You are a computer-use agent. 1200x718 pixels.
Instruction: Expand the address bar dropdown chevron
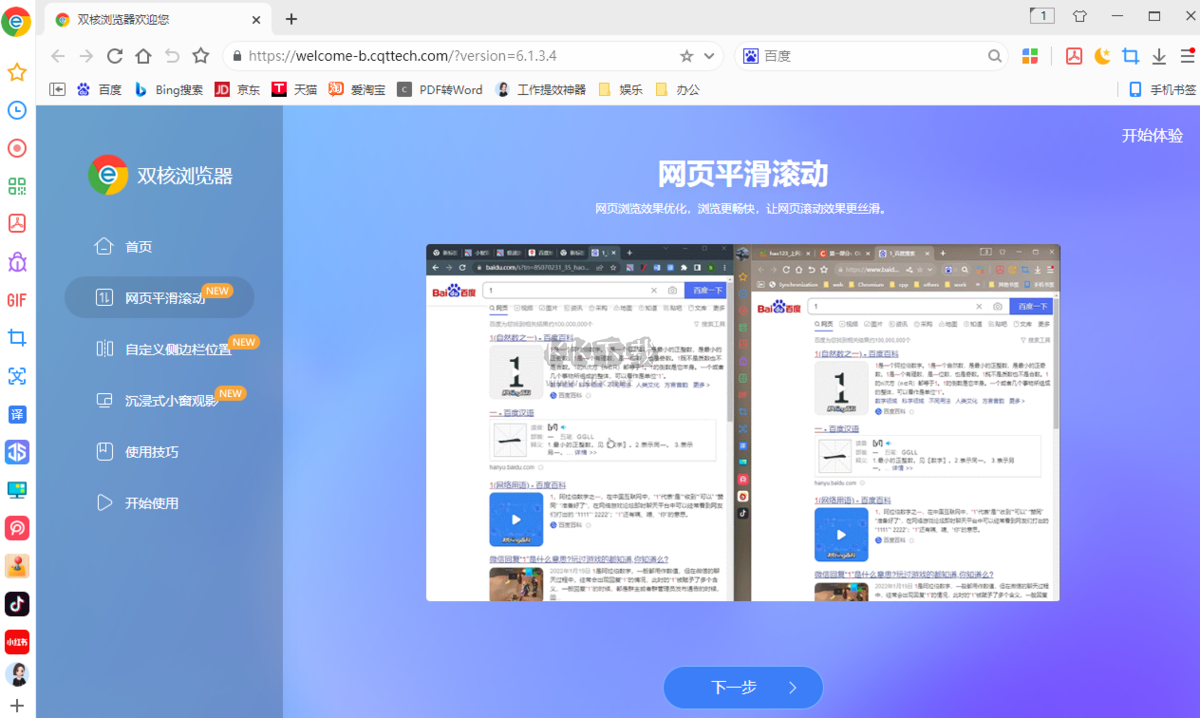coord(708,57)
